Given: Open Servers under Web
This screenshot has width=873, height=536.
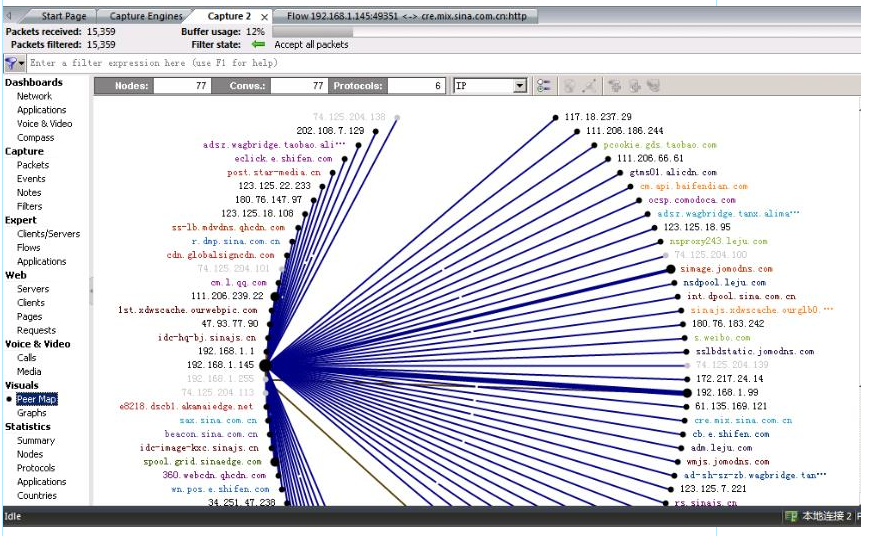Looking at the screenshot, I should (x=33, y=289).
